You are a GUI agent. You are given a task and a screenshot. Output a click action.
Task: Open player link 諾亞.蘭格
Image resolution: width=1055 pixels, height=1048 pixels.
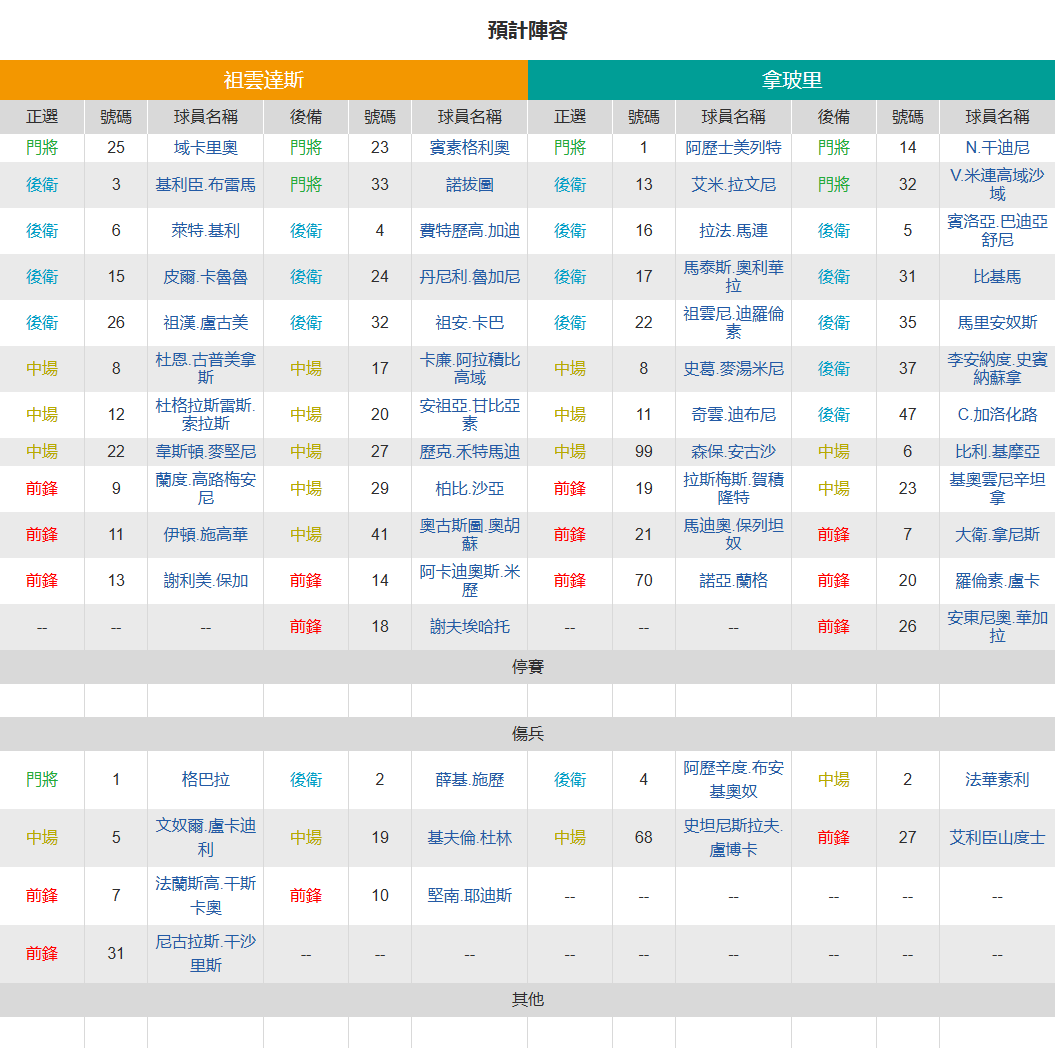(733, 581)
